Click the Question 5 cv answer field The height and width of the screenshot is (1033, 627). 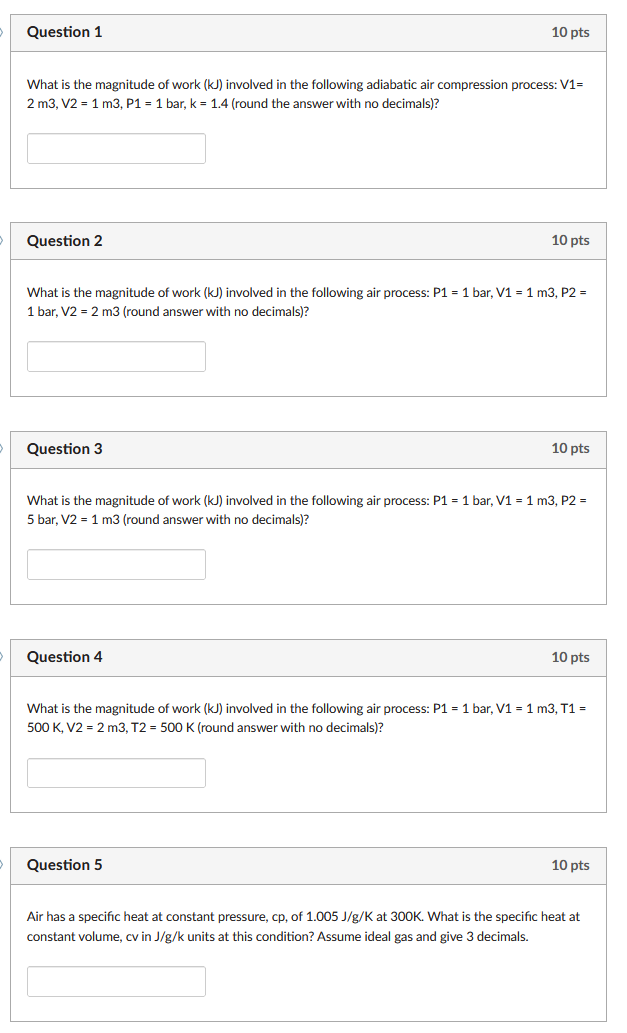pos(116,981)
